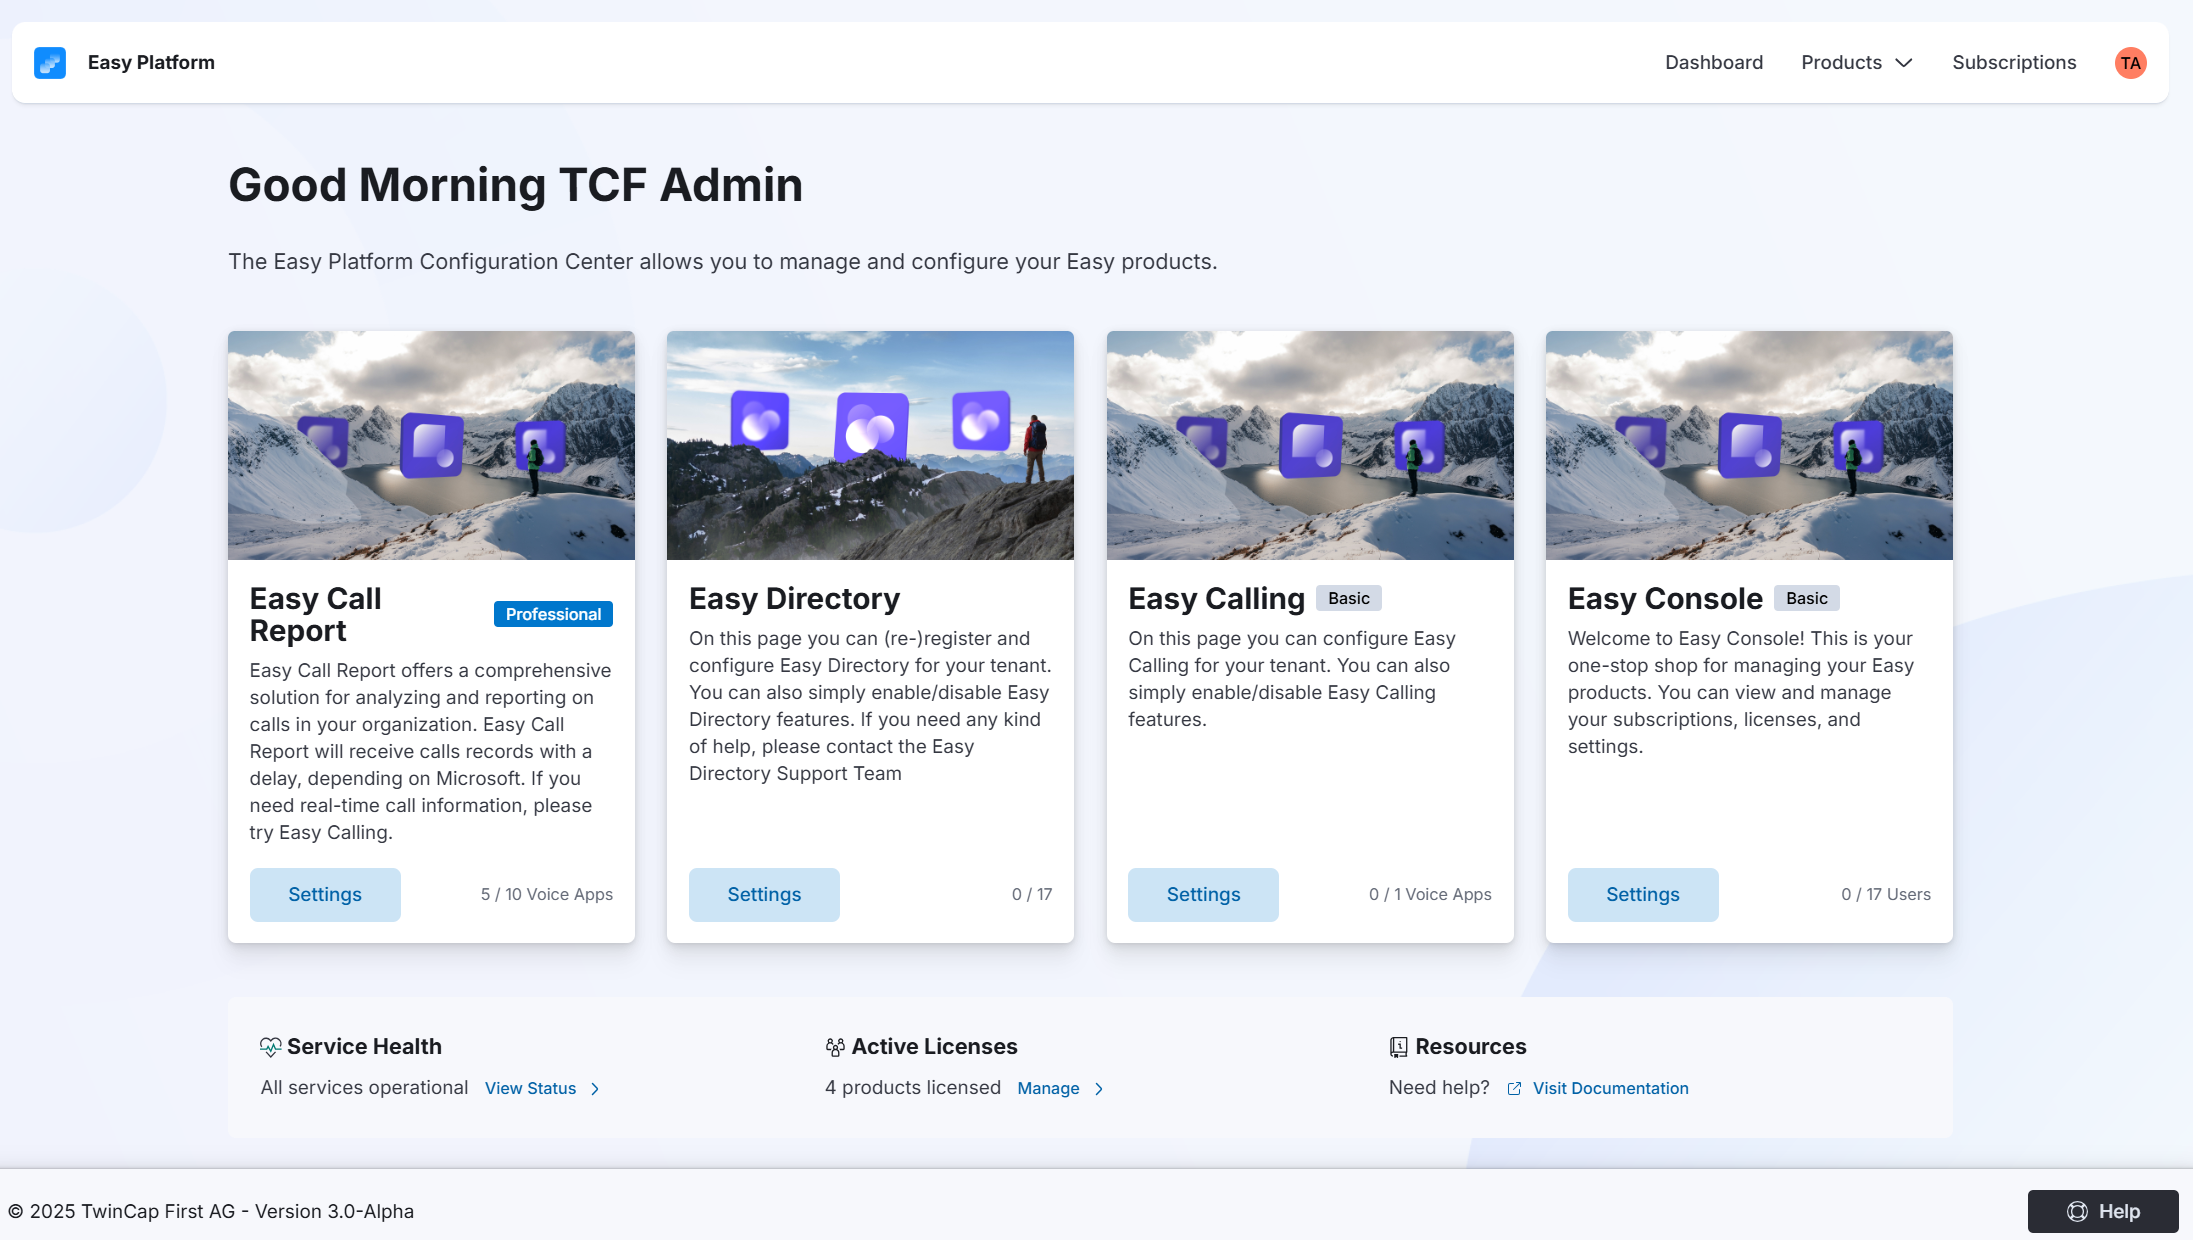
Task: Expand the Products dropdown menu
Action: click(x=1841, y=63)
